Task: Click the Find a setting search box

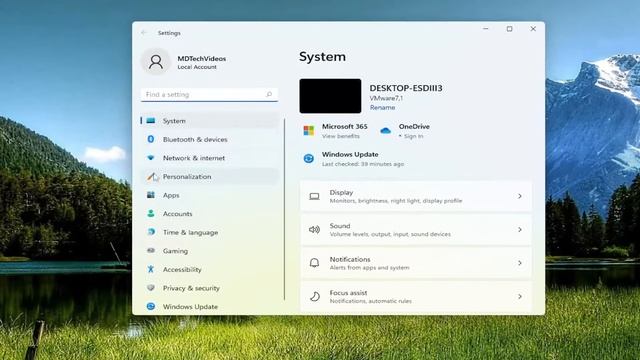Action: click(x=209, y=94)
